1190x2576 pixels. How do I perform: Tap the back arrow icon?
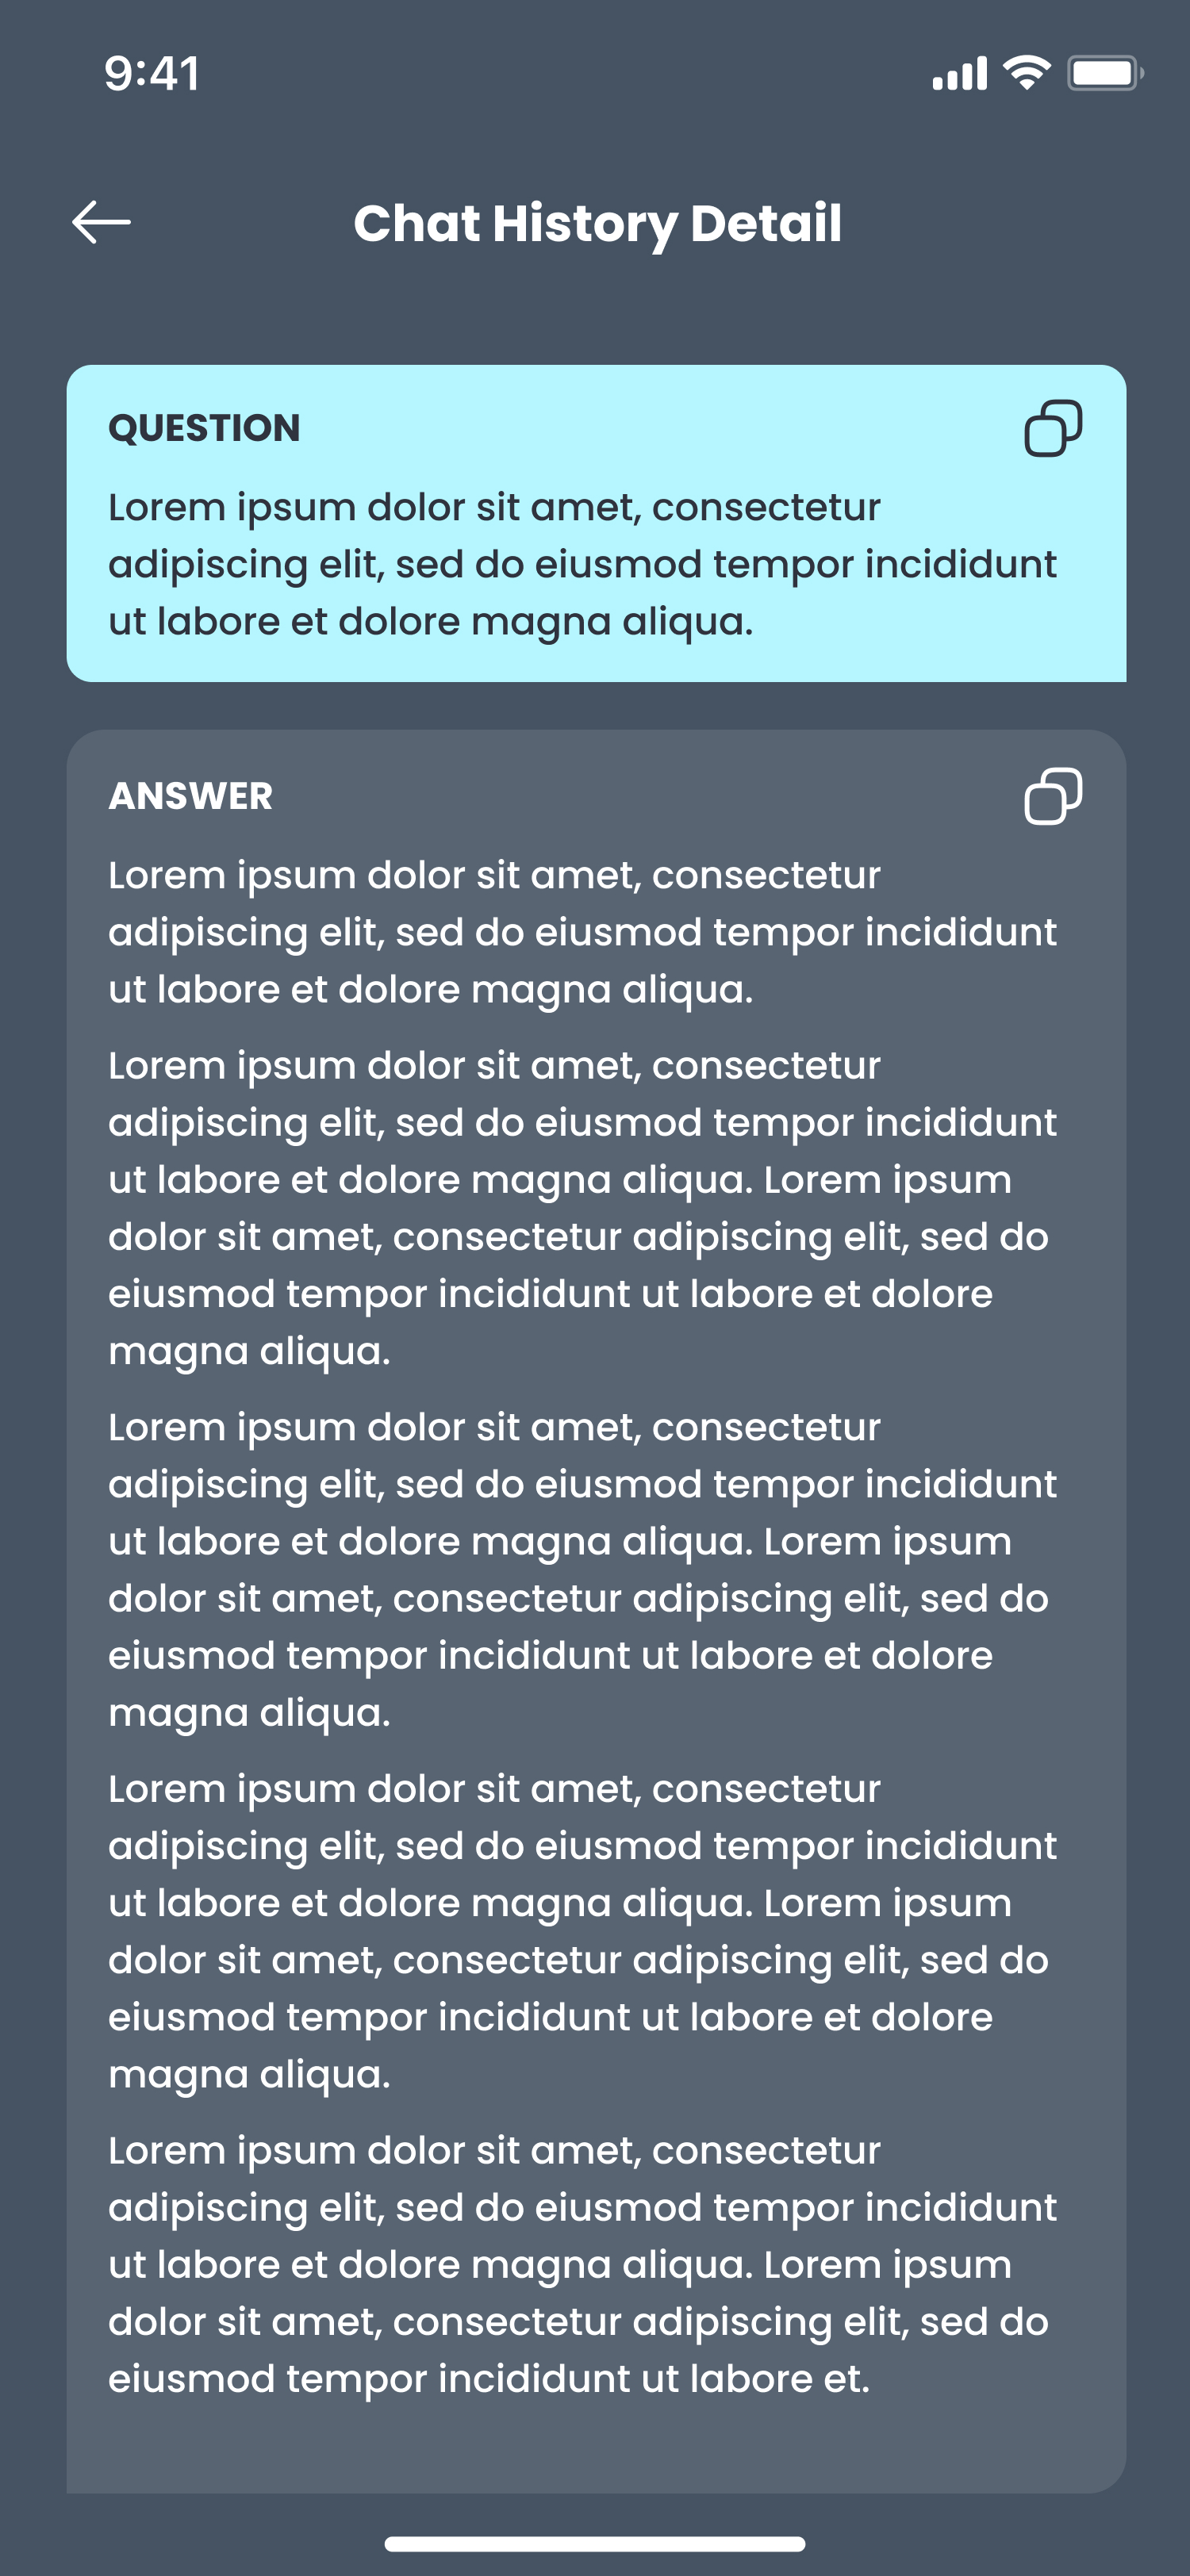tap(102, 222)
